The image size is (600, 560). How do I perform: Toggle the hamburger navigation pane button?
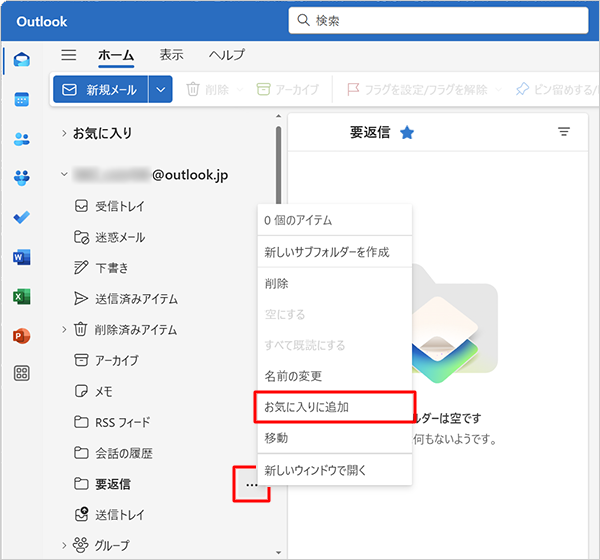tap(69, 55)
